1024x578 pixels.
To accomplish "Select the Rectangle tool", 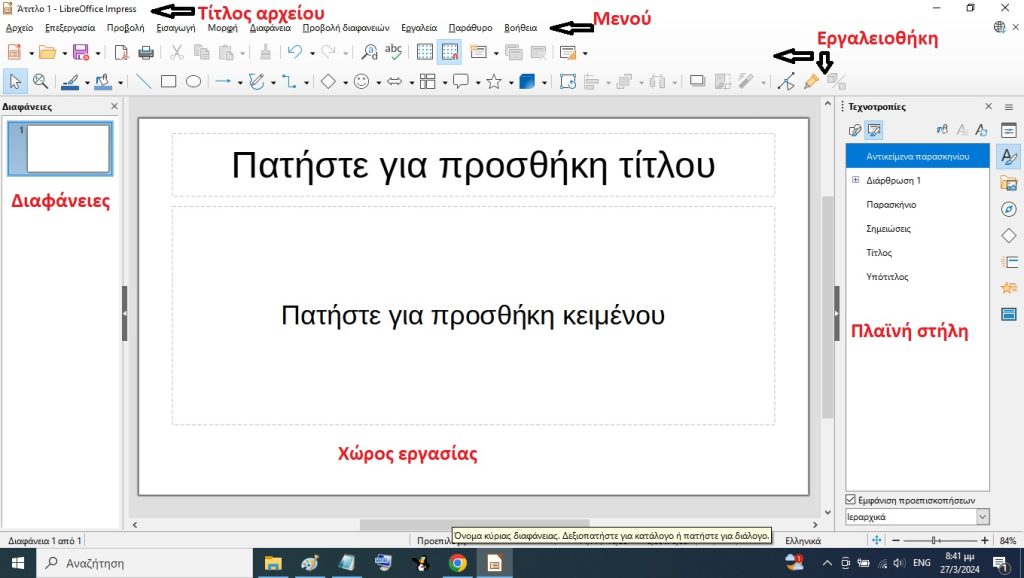I will coord(168,82).
